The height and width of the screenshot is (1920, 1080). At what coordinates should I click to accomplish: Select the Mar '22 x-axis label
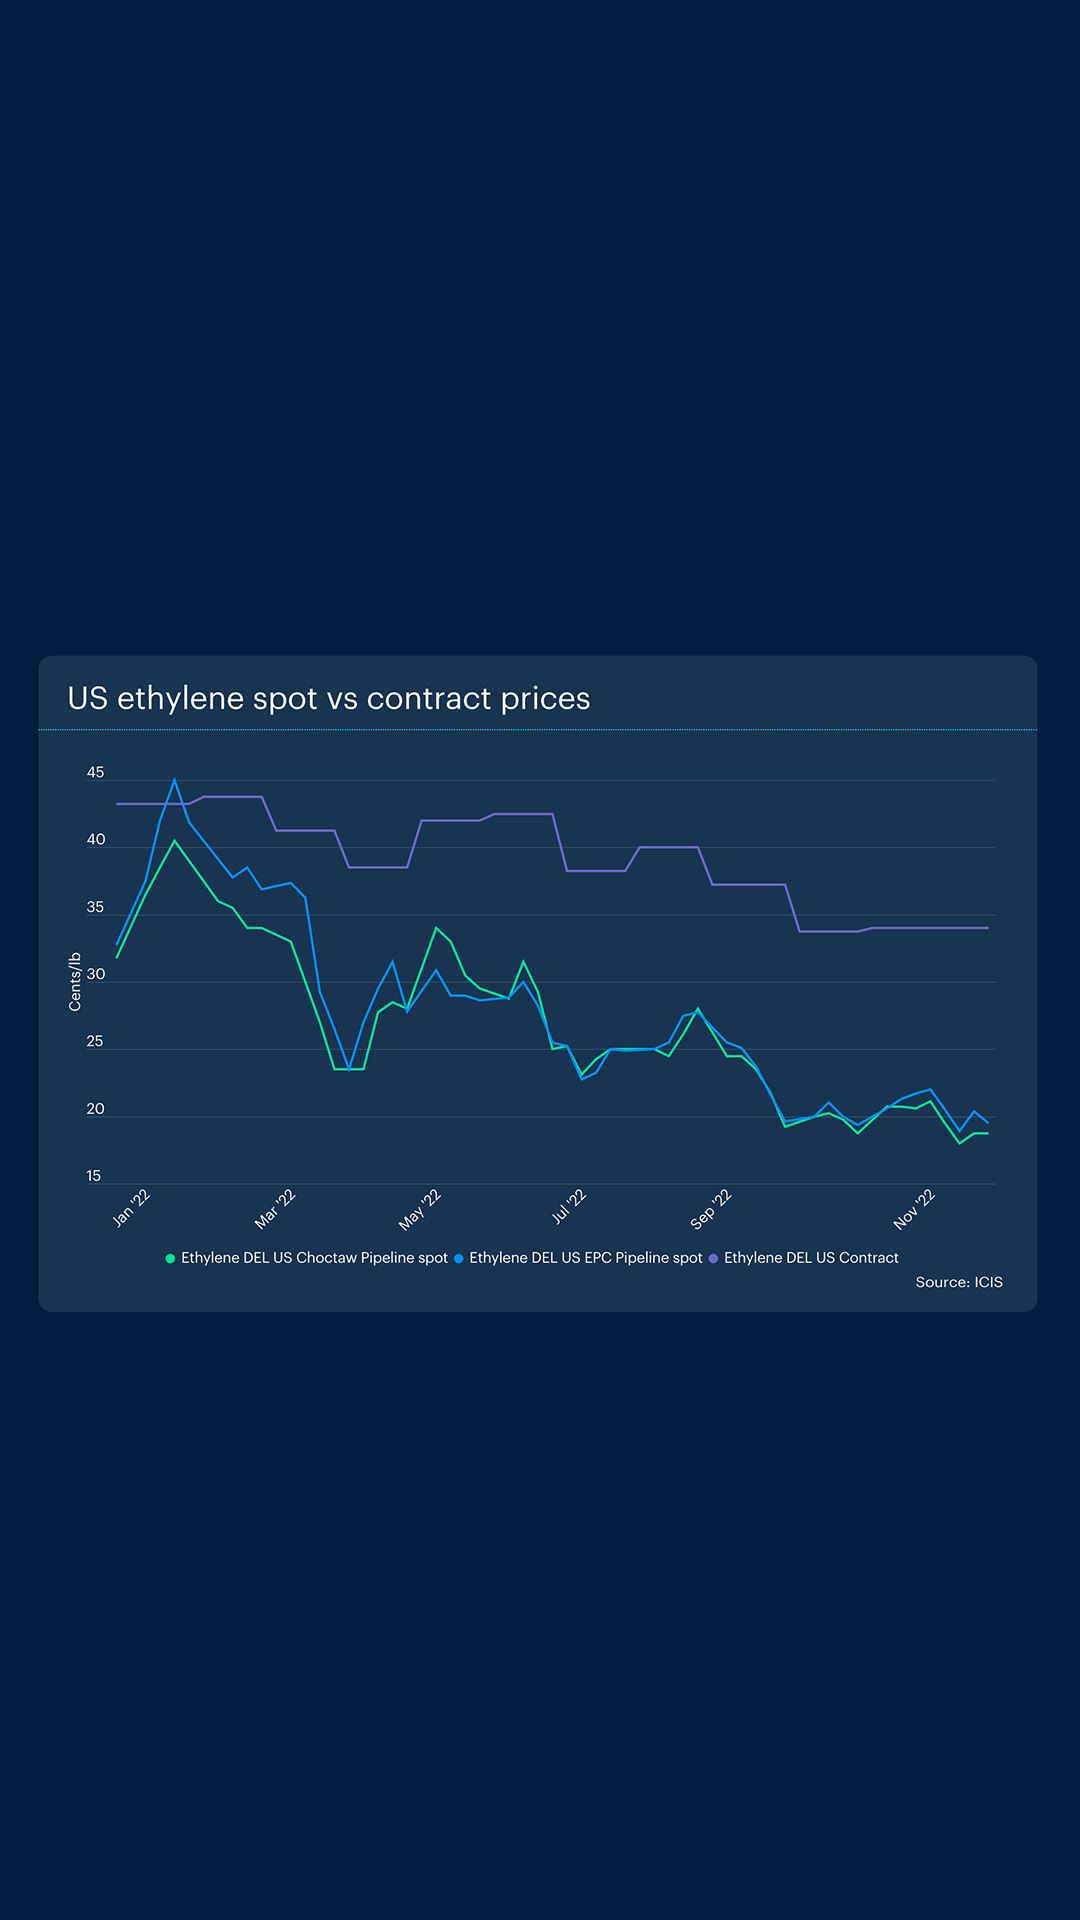pos(276,1208)
